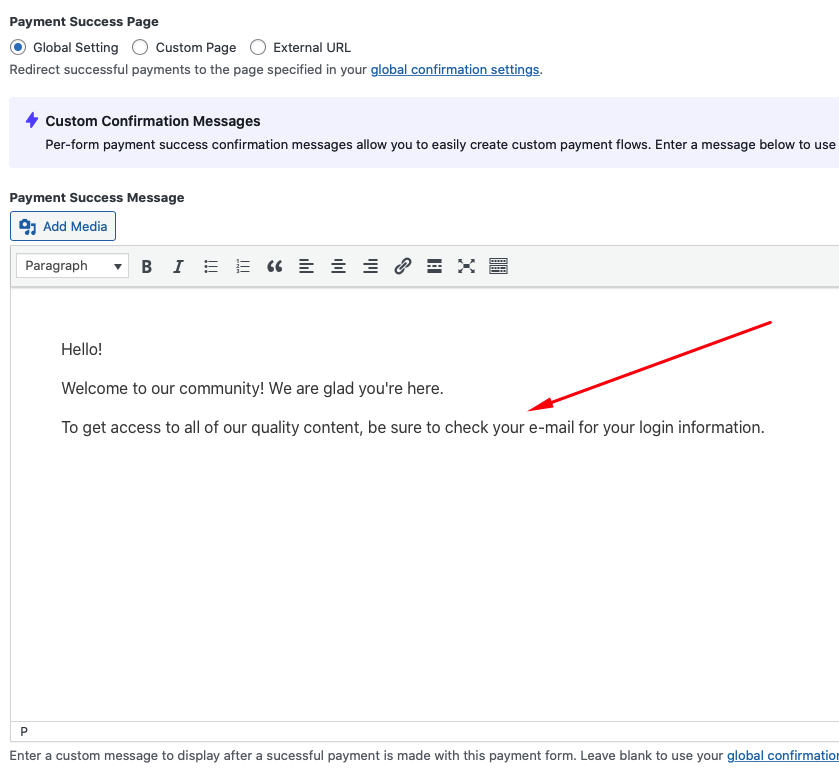Open the insert/edit link tool
The height and width of the screenshot is (779, 839).
coord(403,266)
